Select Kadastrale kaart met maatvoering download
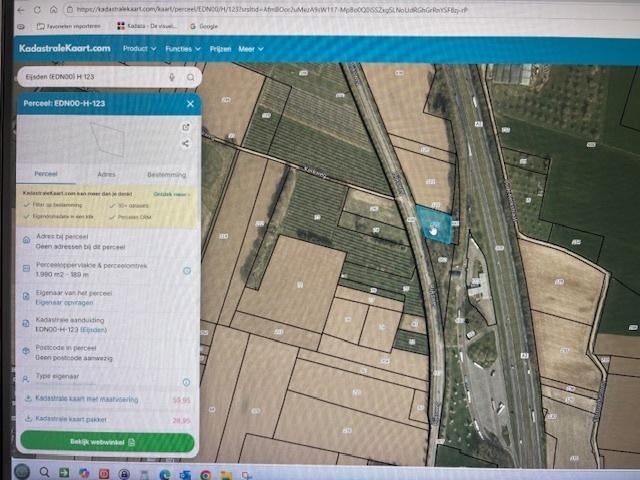Viewport: 640px width, 480px height. [107, 399]
